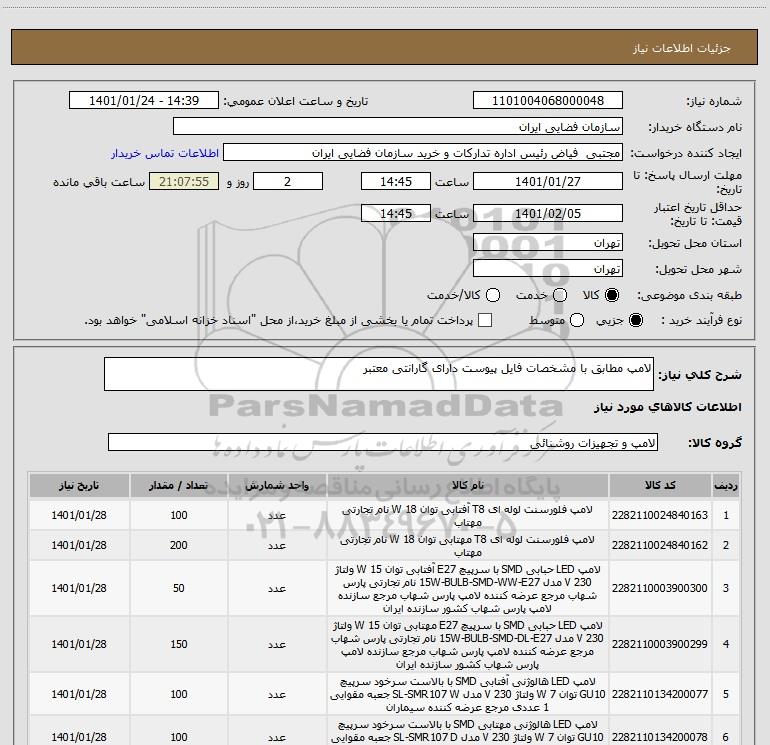Image resolution: width=770 pixels, height=745 pixels.
Task: Click the request number field 1101004068000048
Action: (548, 101)
